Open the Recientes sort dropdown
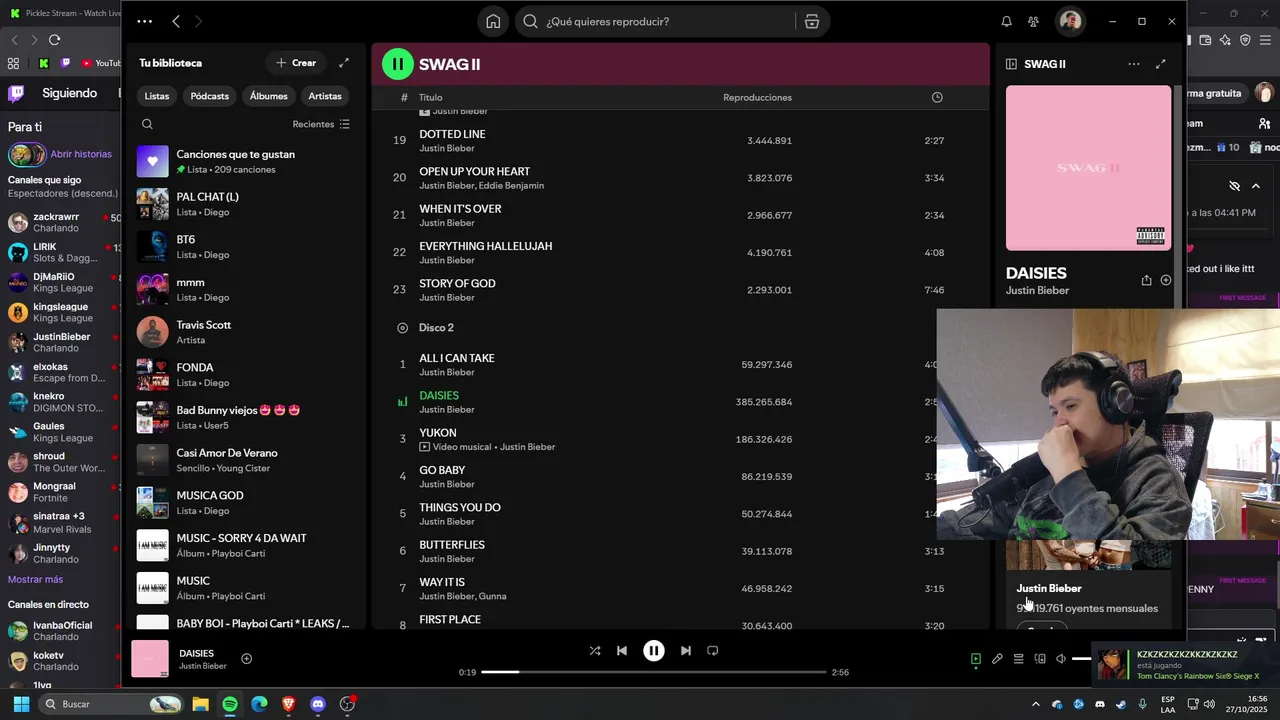The height and width of the screenshot is (720, 1280). tap(321, 124)
